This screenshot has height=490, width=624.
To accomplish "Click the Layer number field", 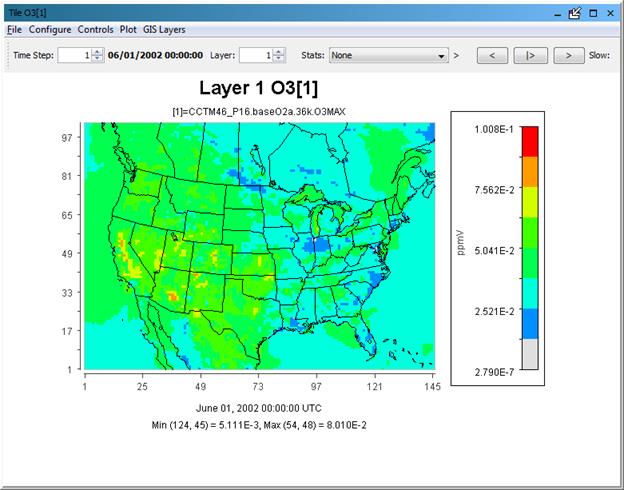I will (256, 55).
